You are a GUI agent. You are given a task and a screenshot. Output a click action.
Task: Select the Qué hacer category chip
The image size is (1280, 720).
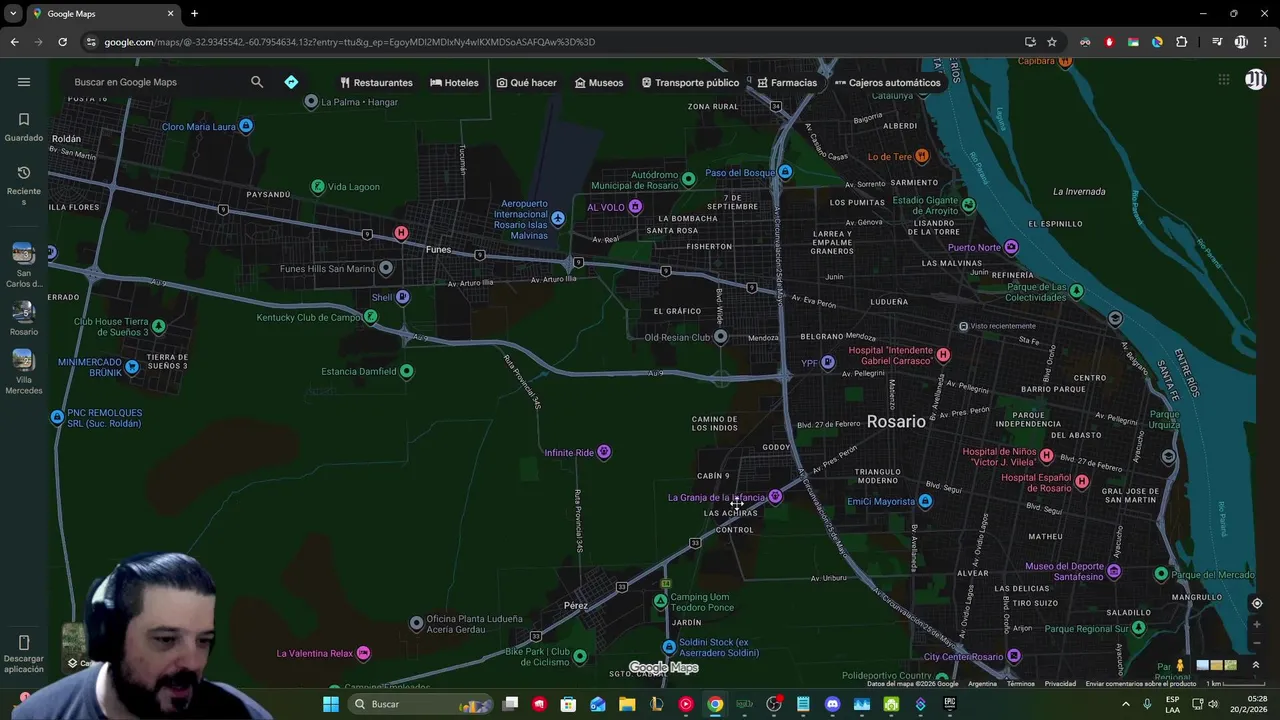(x=526, y=82)
